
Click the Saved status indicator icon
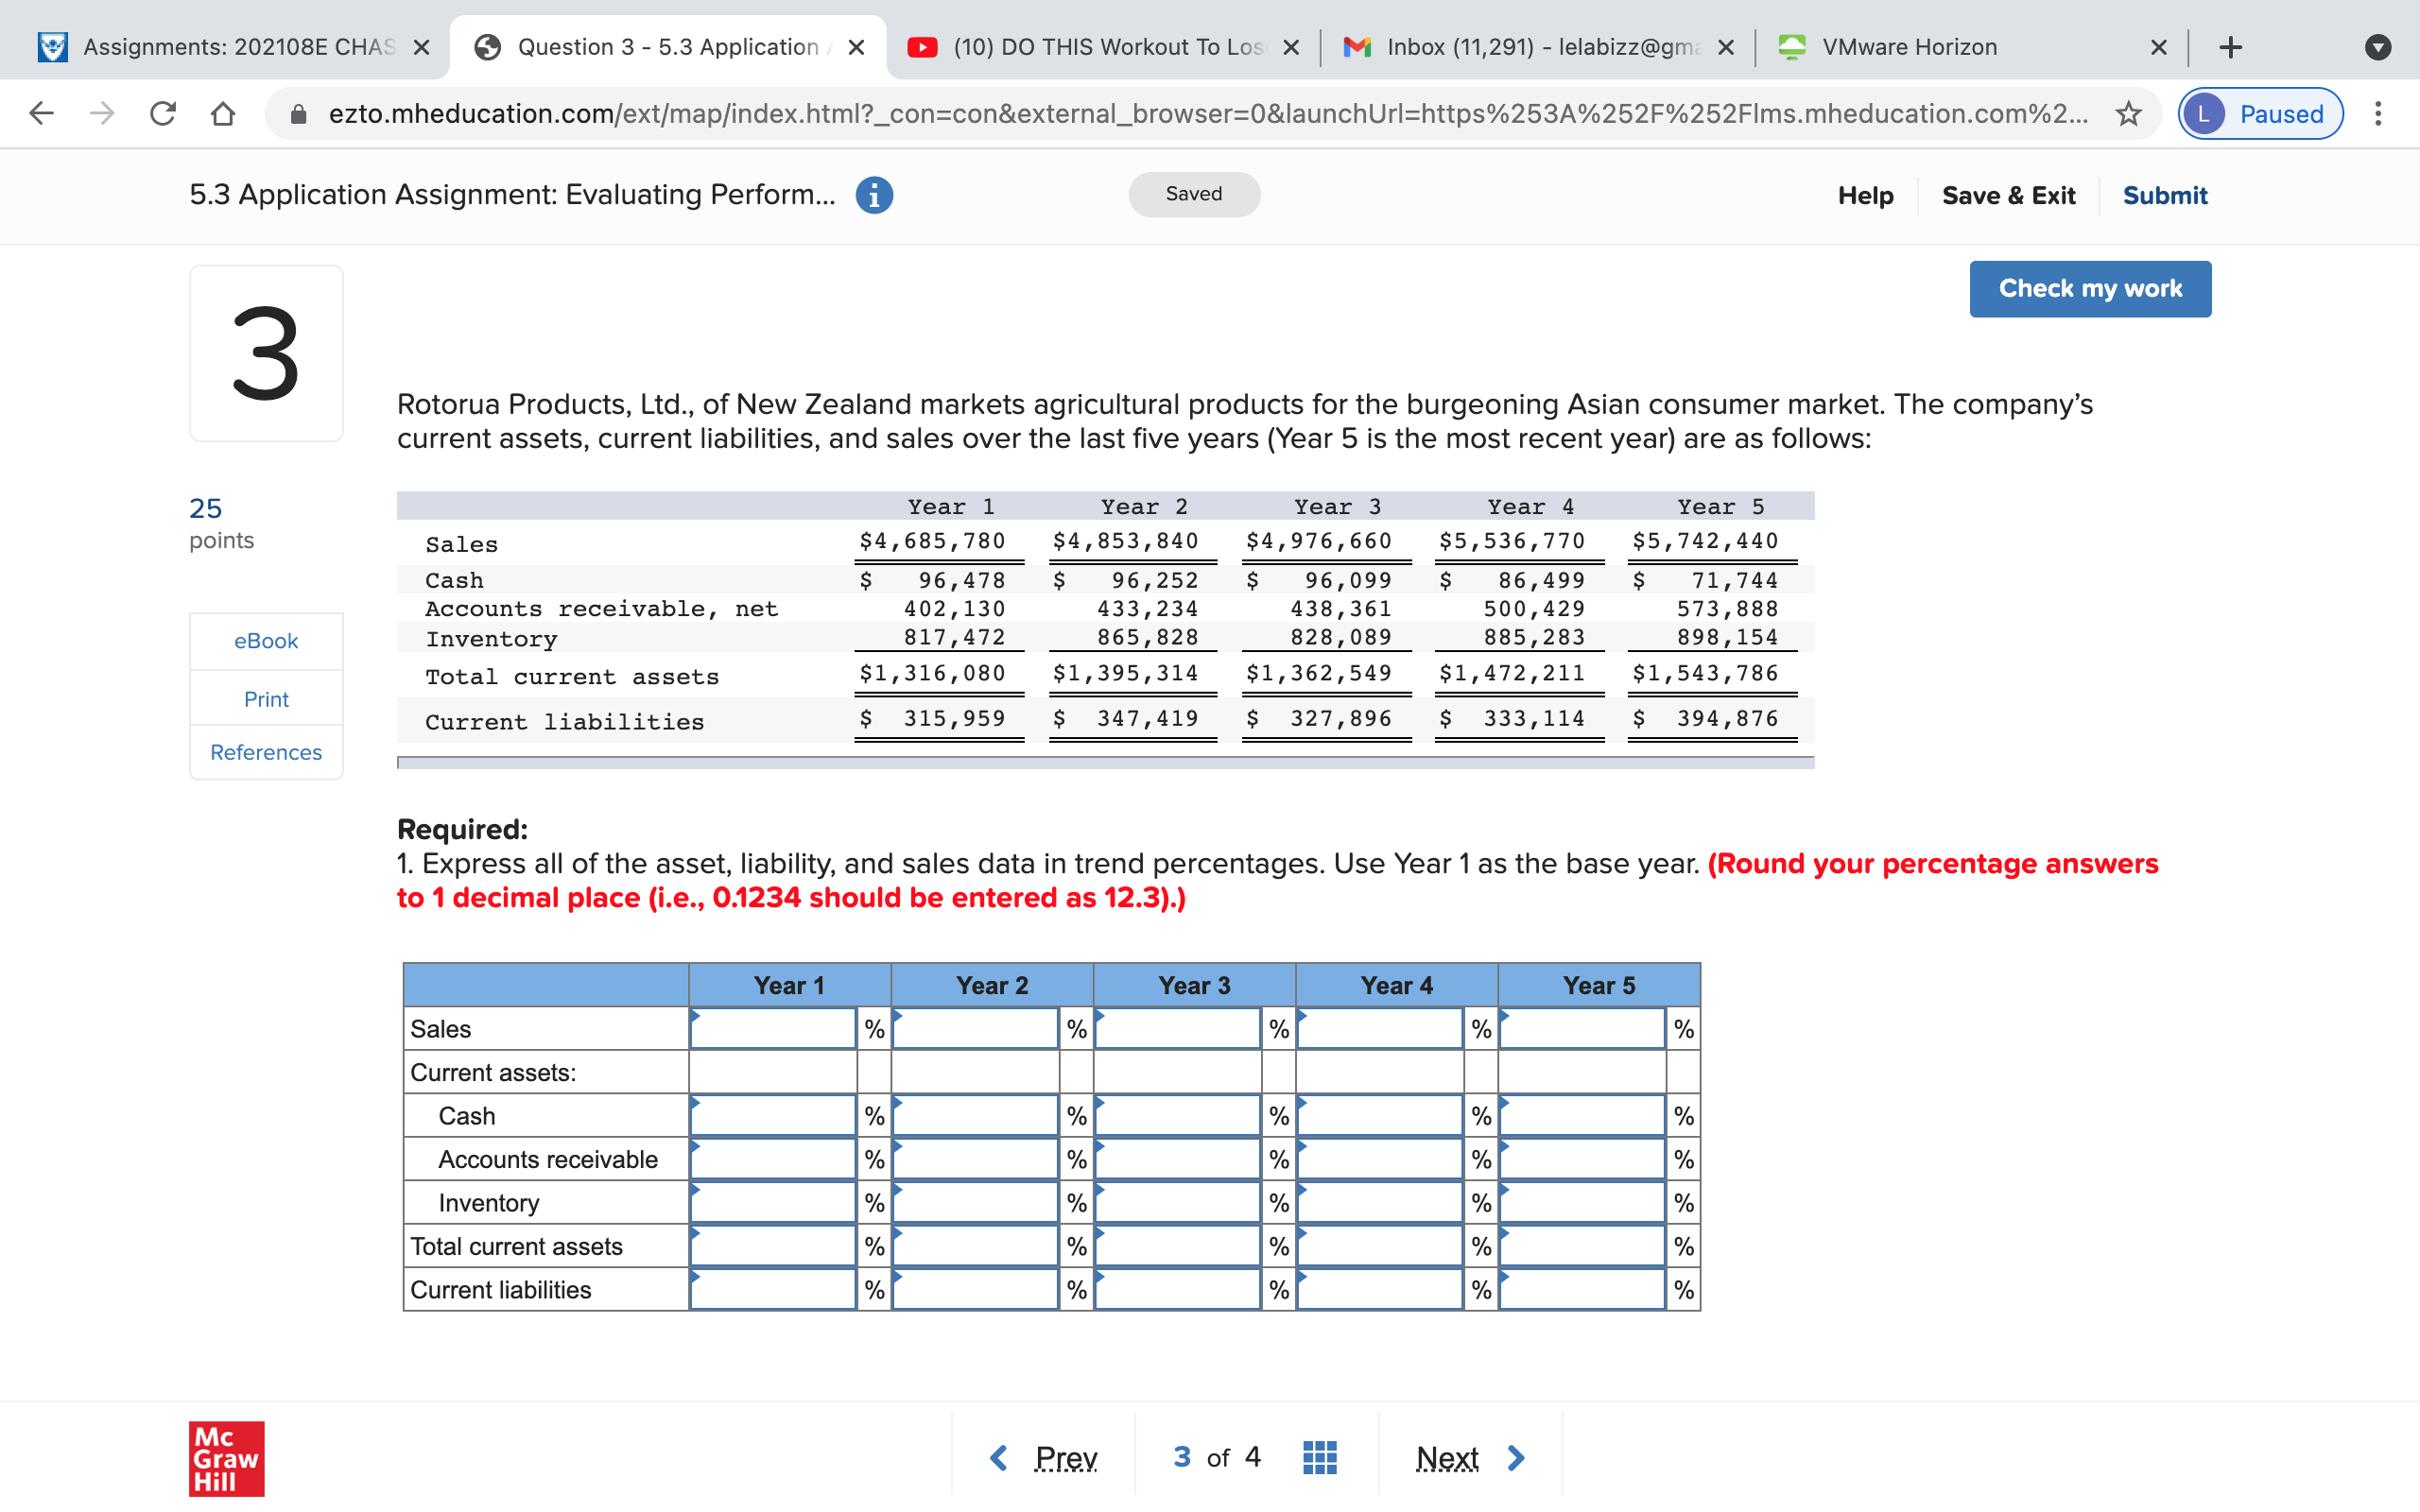[1197, 195]
